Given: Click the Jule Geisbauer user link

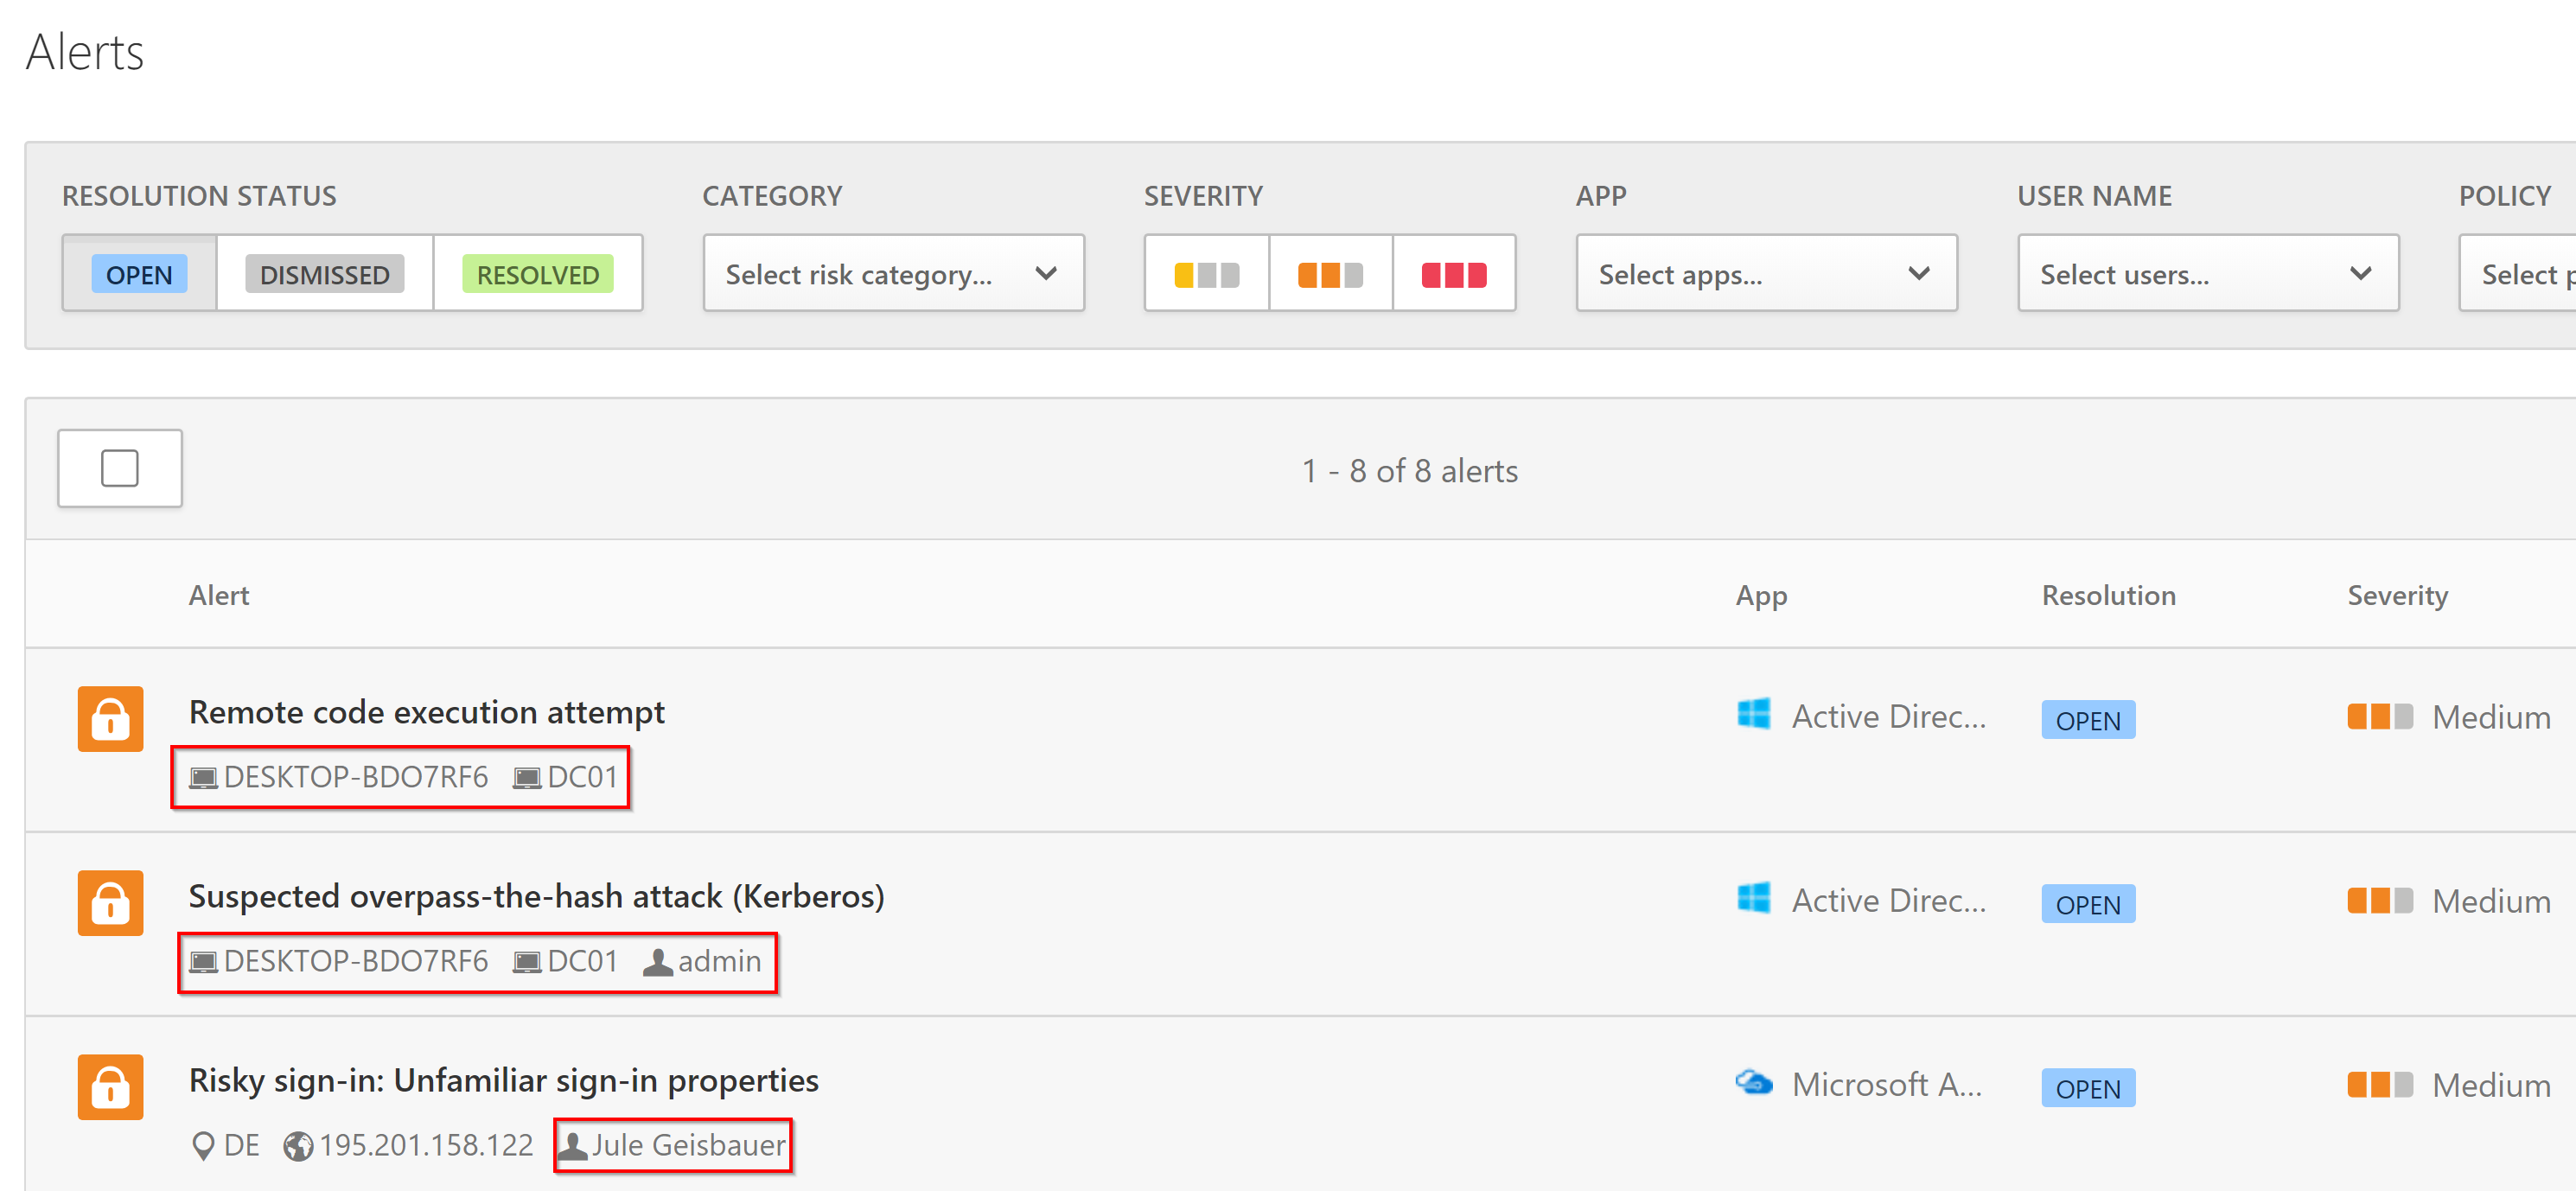Looking at the screenshot, I should [x=687, y=1145].
